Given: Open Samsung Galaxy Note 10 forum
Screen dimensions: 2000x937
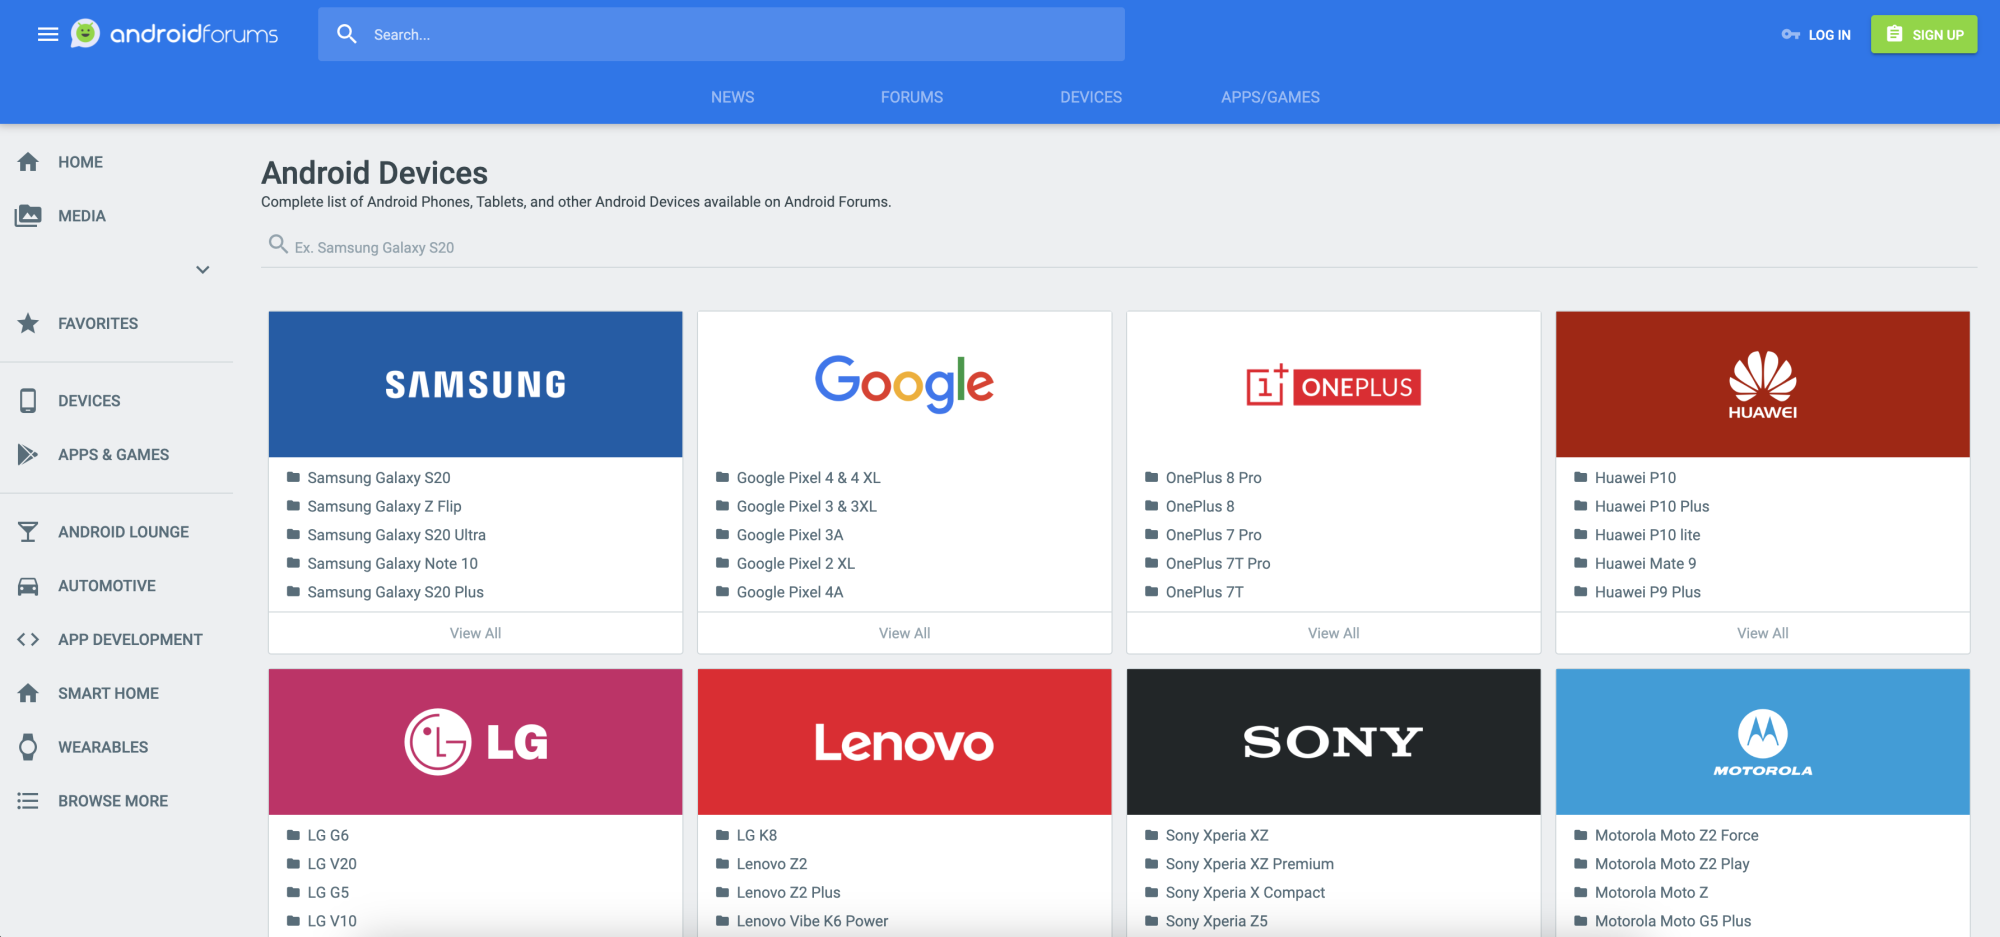Looking at the screenshot, I should [392, 564].
